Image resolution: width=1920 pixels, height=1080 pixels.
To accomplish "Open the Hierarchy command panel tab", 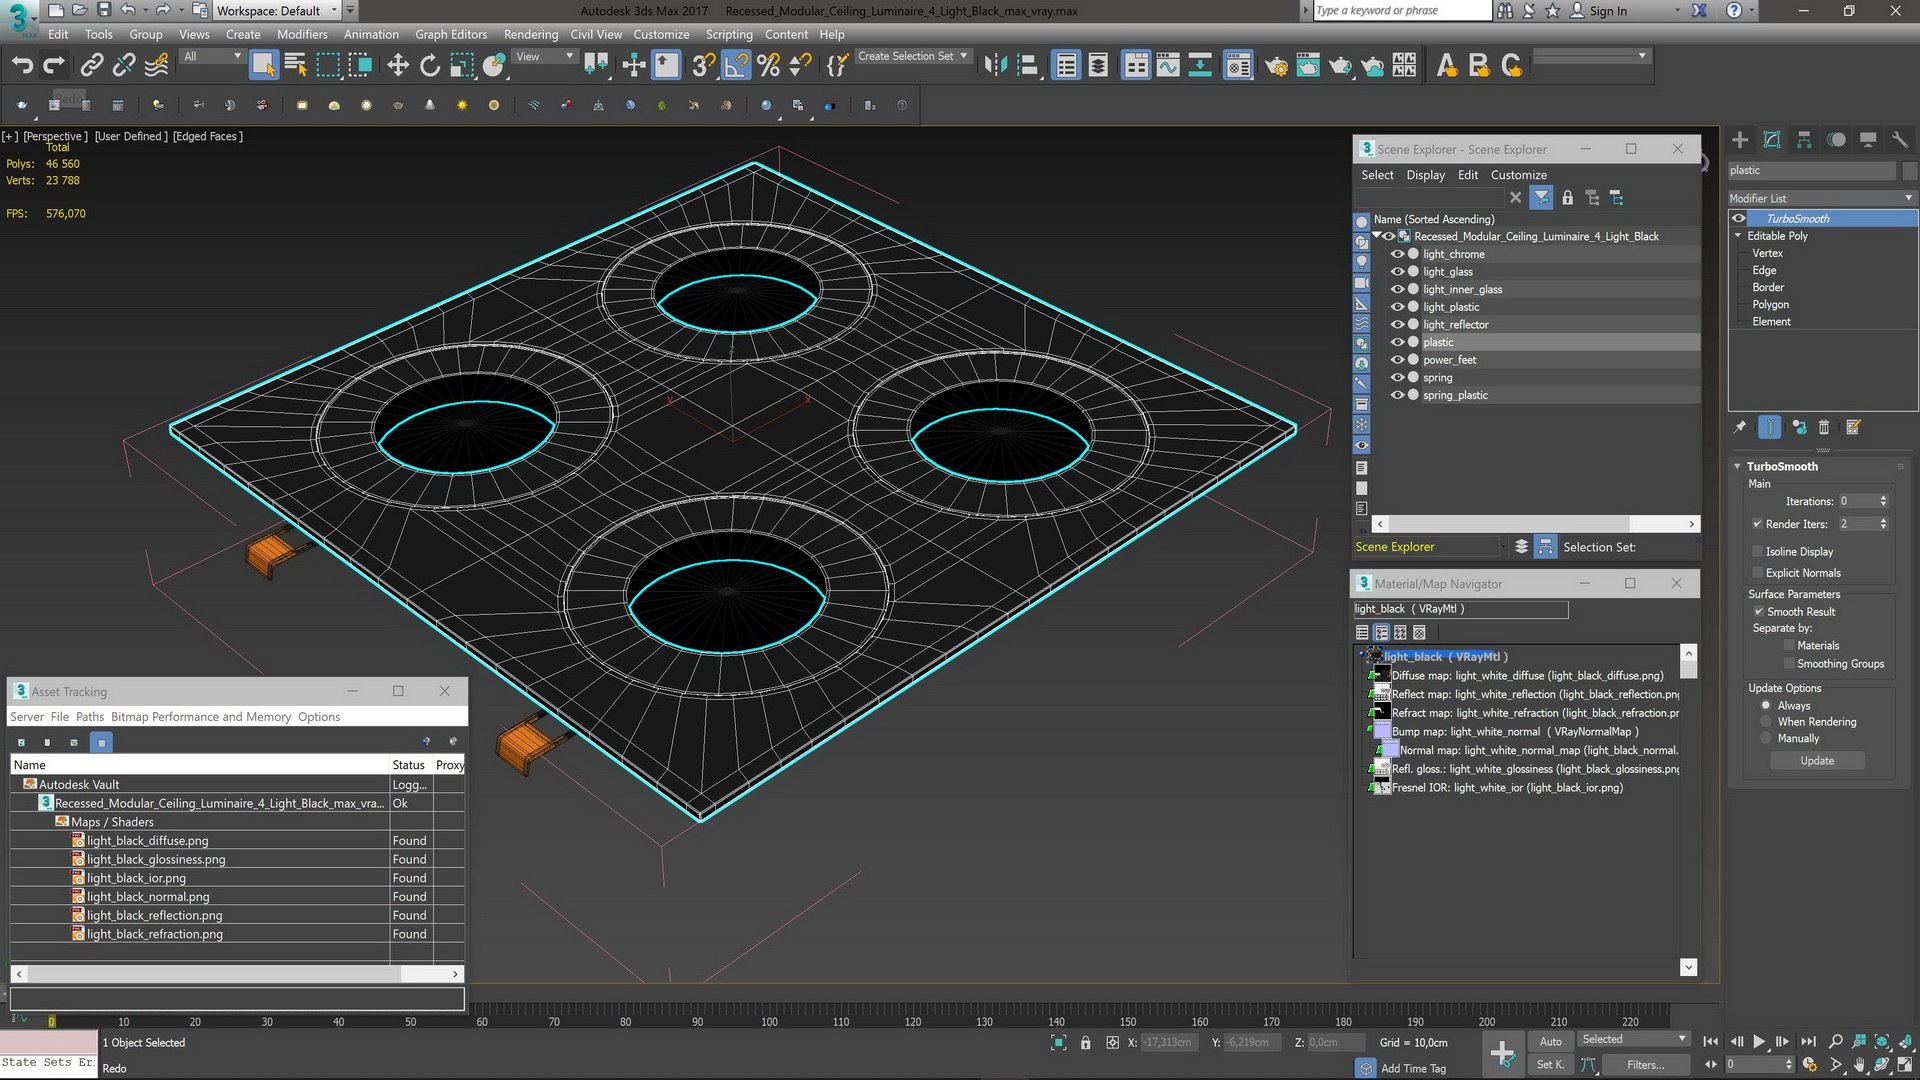I will point(1804,140).
